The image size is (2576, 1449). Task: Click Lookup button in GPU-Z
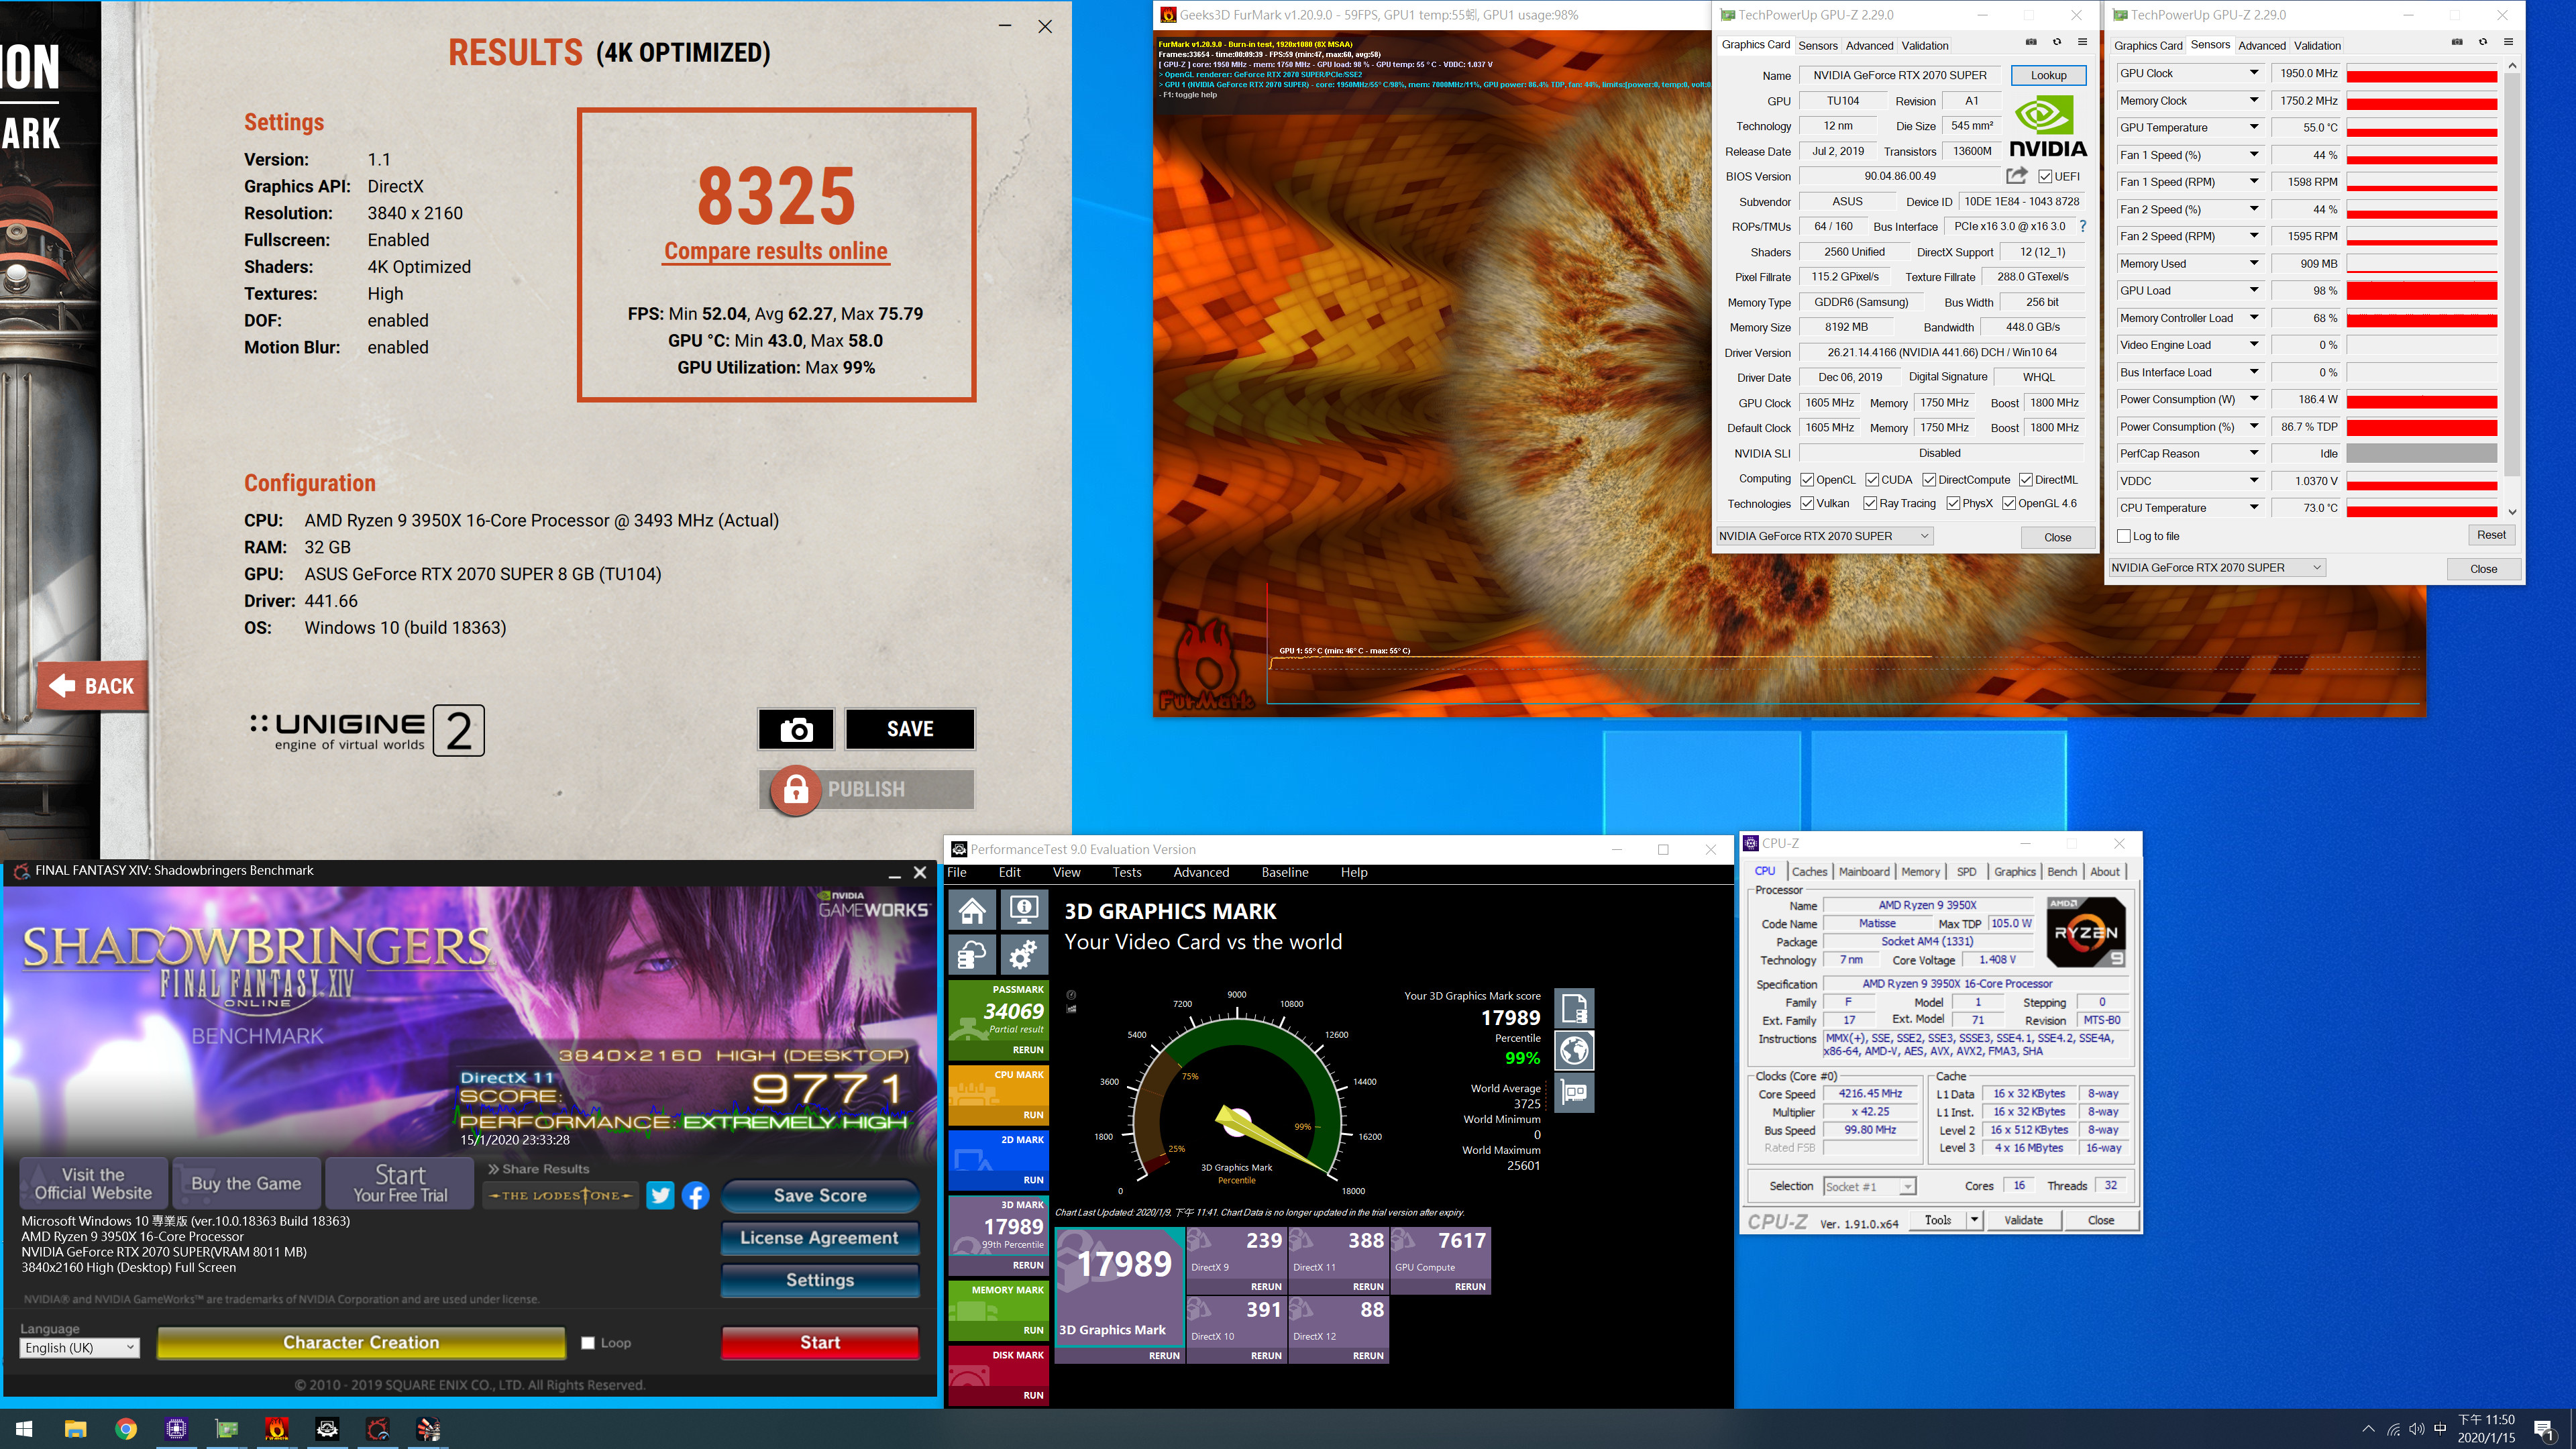[x=2048, y=75]
